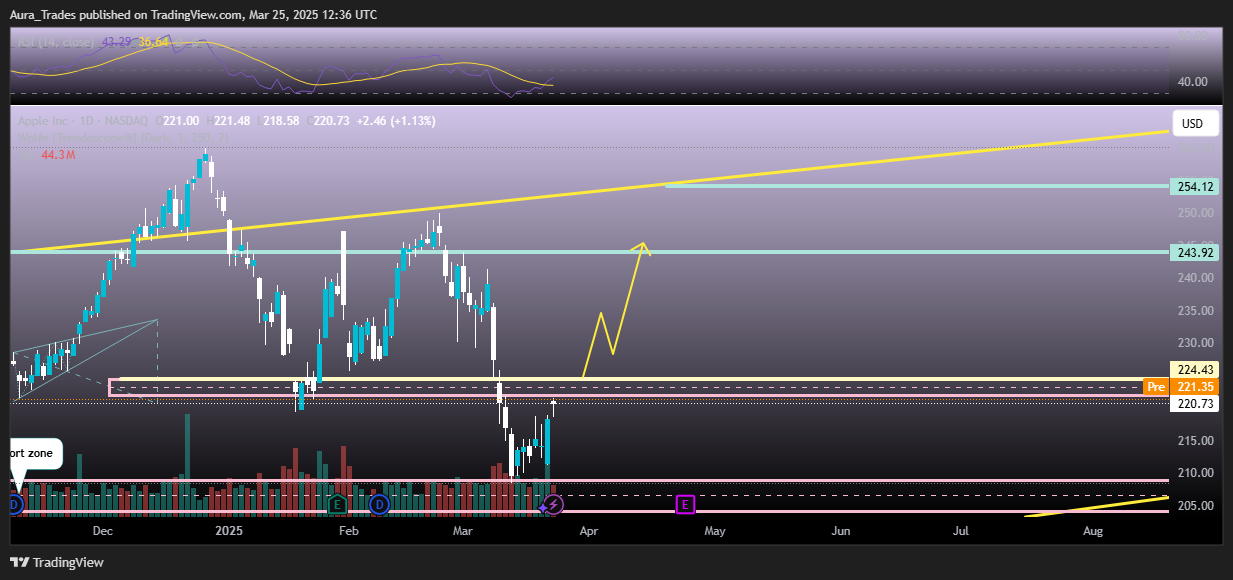Click the May label on time axis

(x=714, y=530)
